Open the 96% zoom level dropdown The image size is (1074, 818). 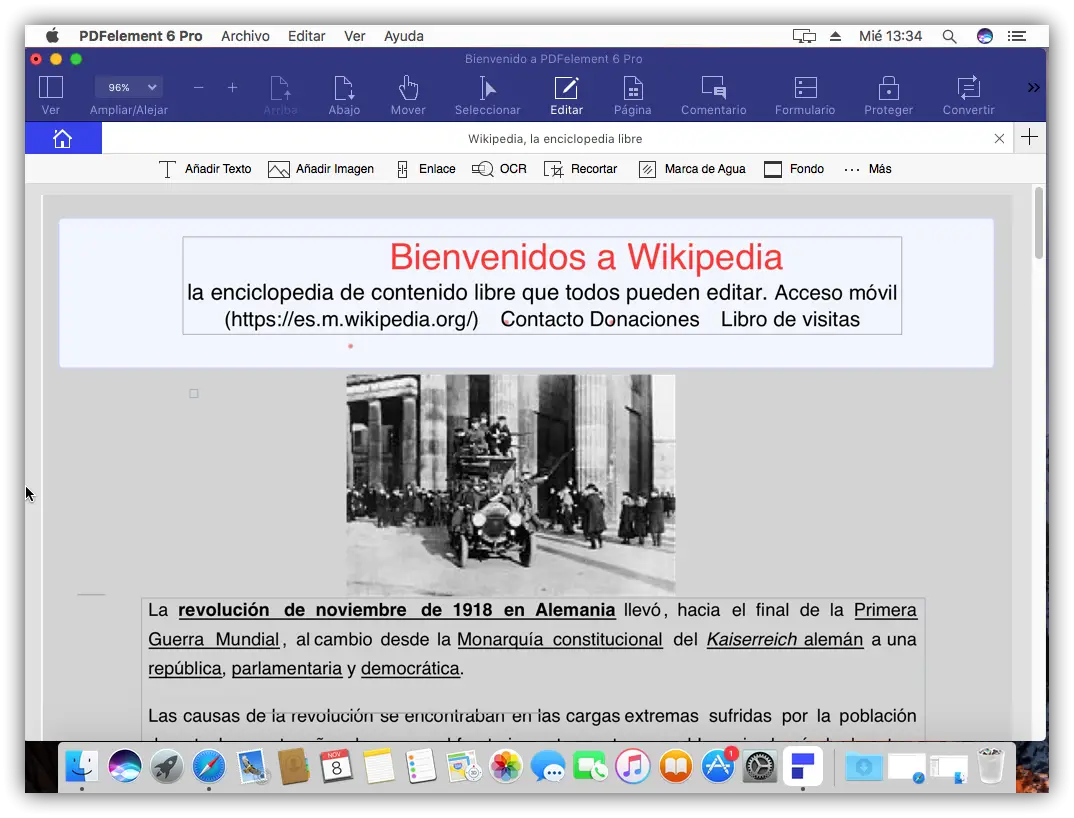[128, 87]
